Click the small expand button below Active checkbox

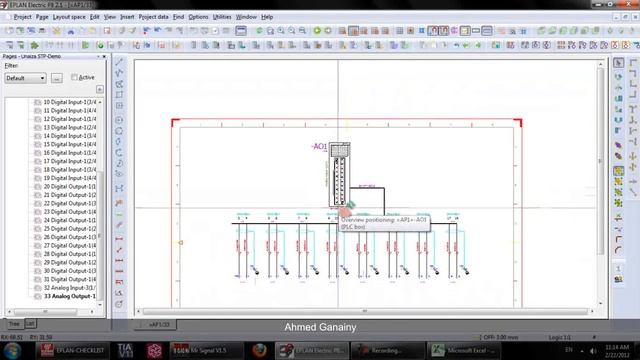tap(100, 89)
